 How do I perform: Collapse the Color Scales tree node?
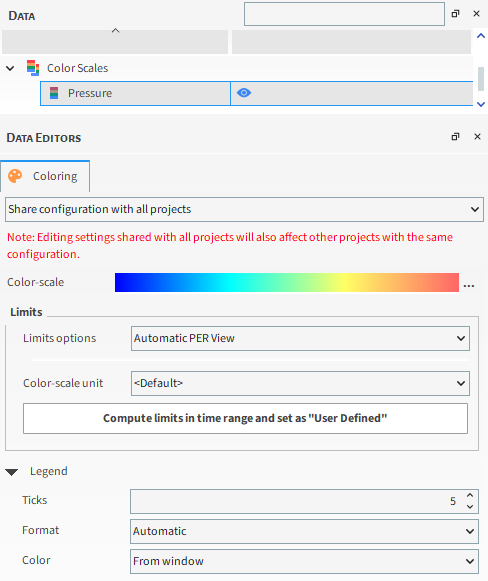tap(10, 68)
